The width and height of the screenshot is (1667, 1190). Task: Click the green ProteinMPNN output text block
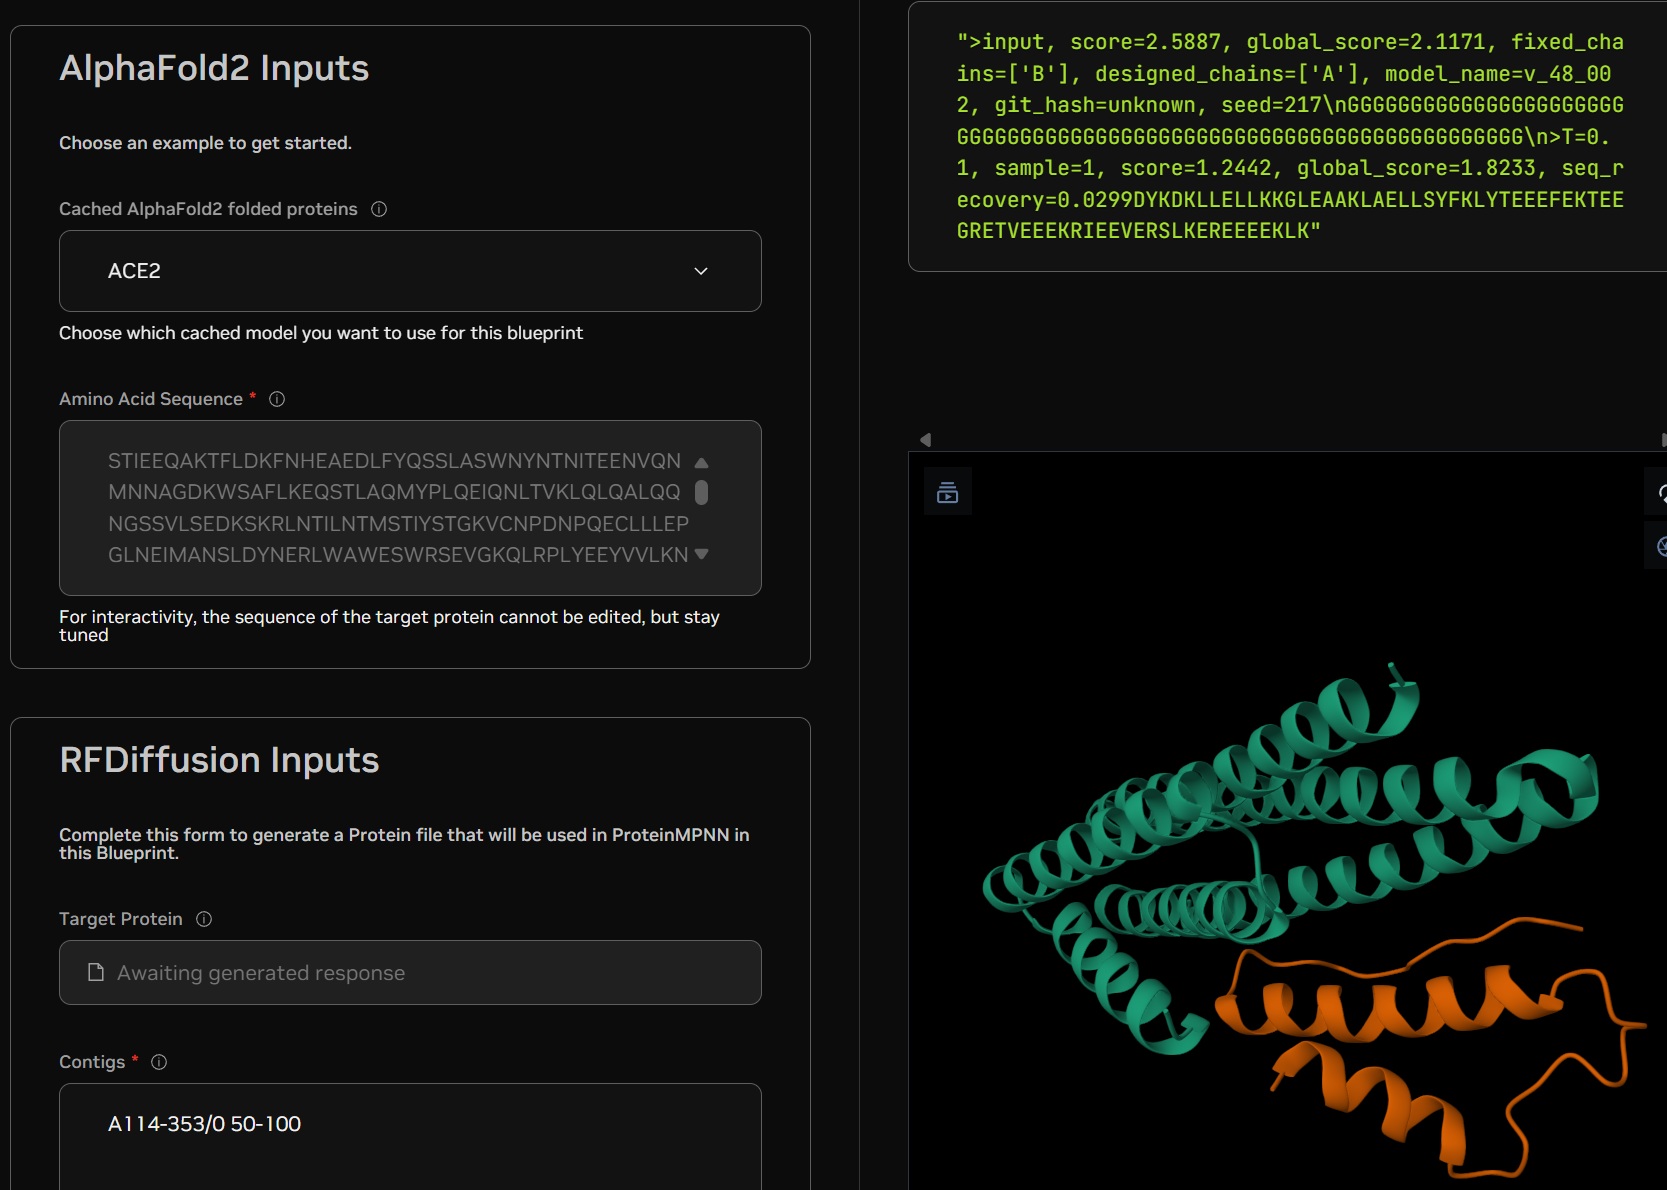[1289, 136]
